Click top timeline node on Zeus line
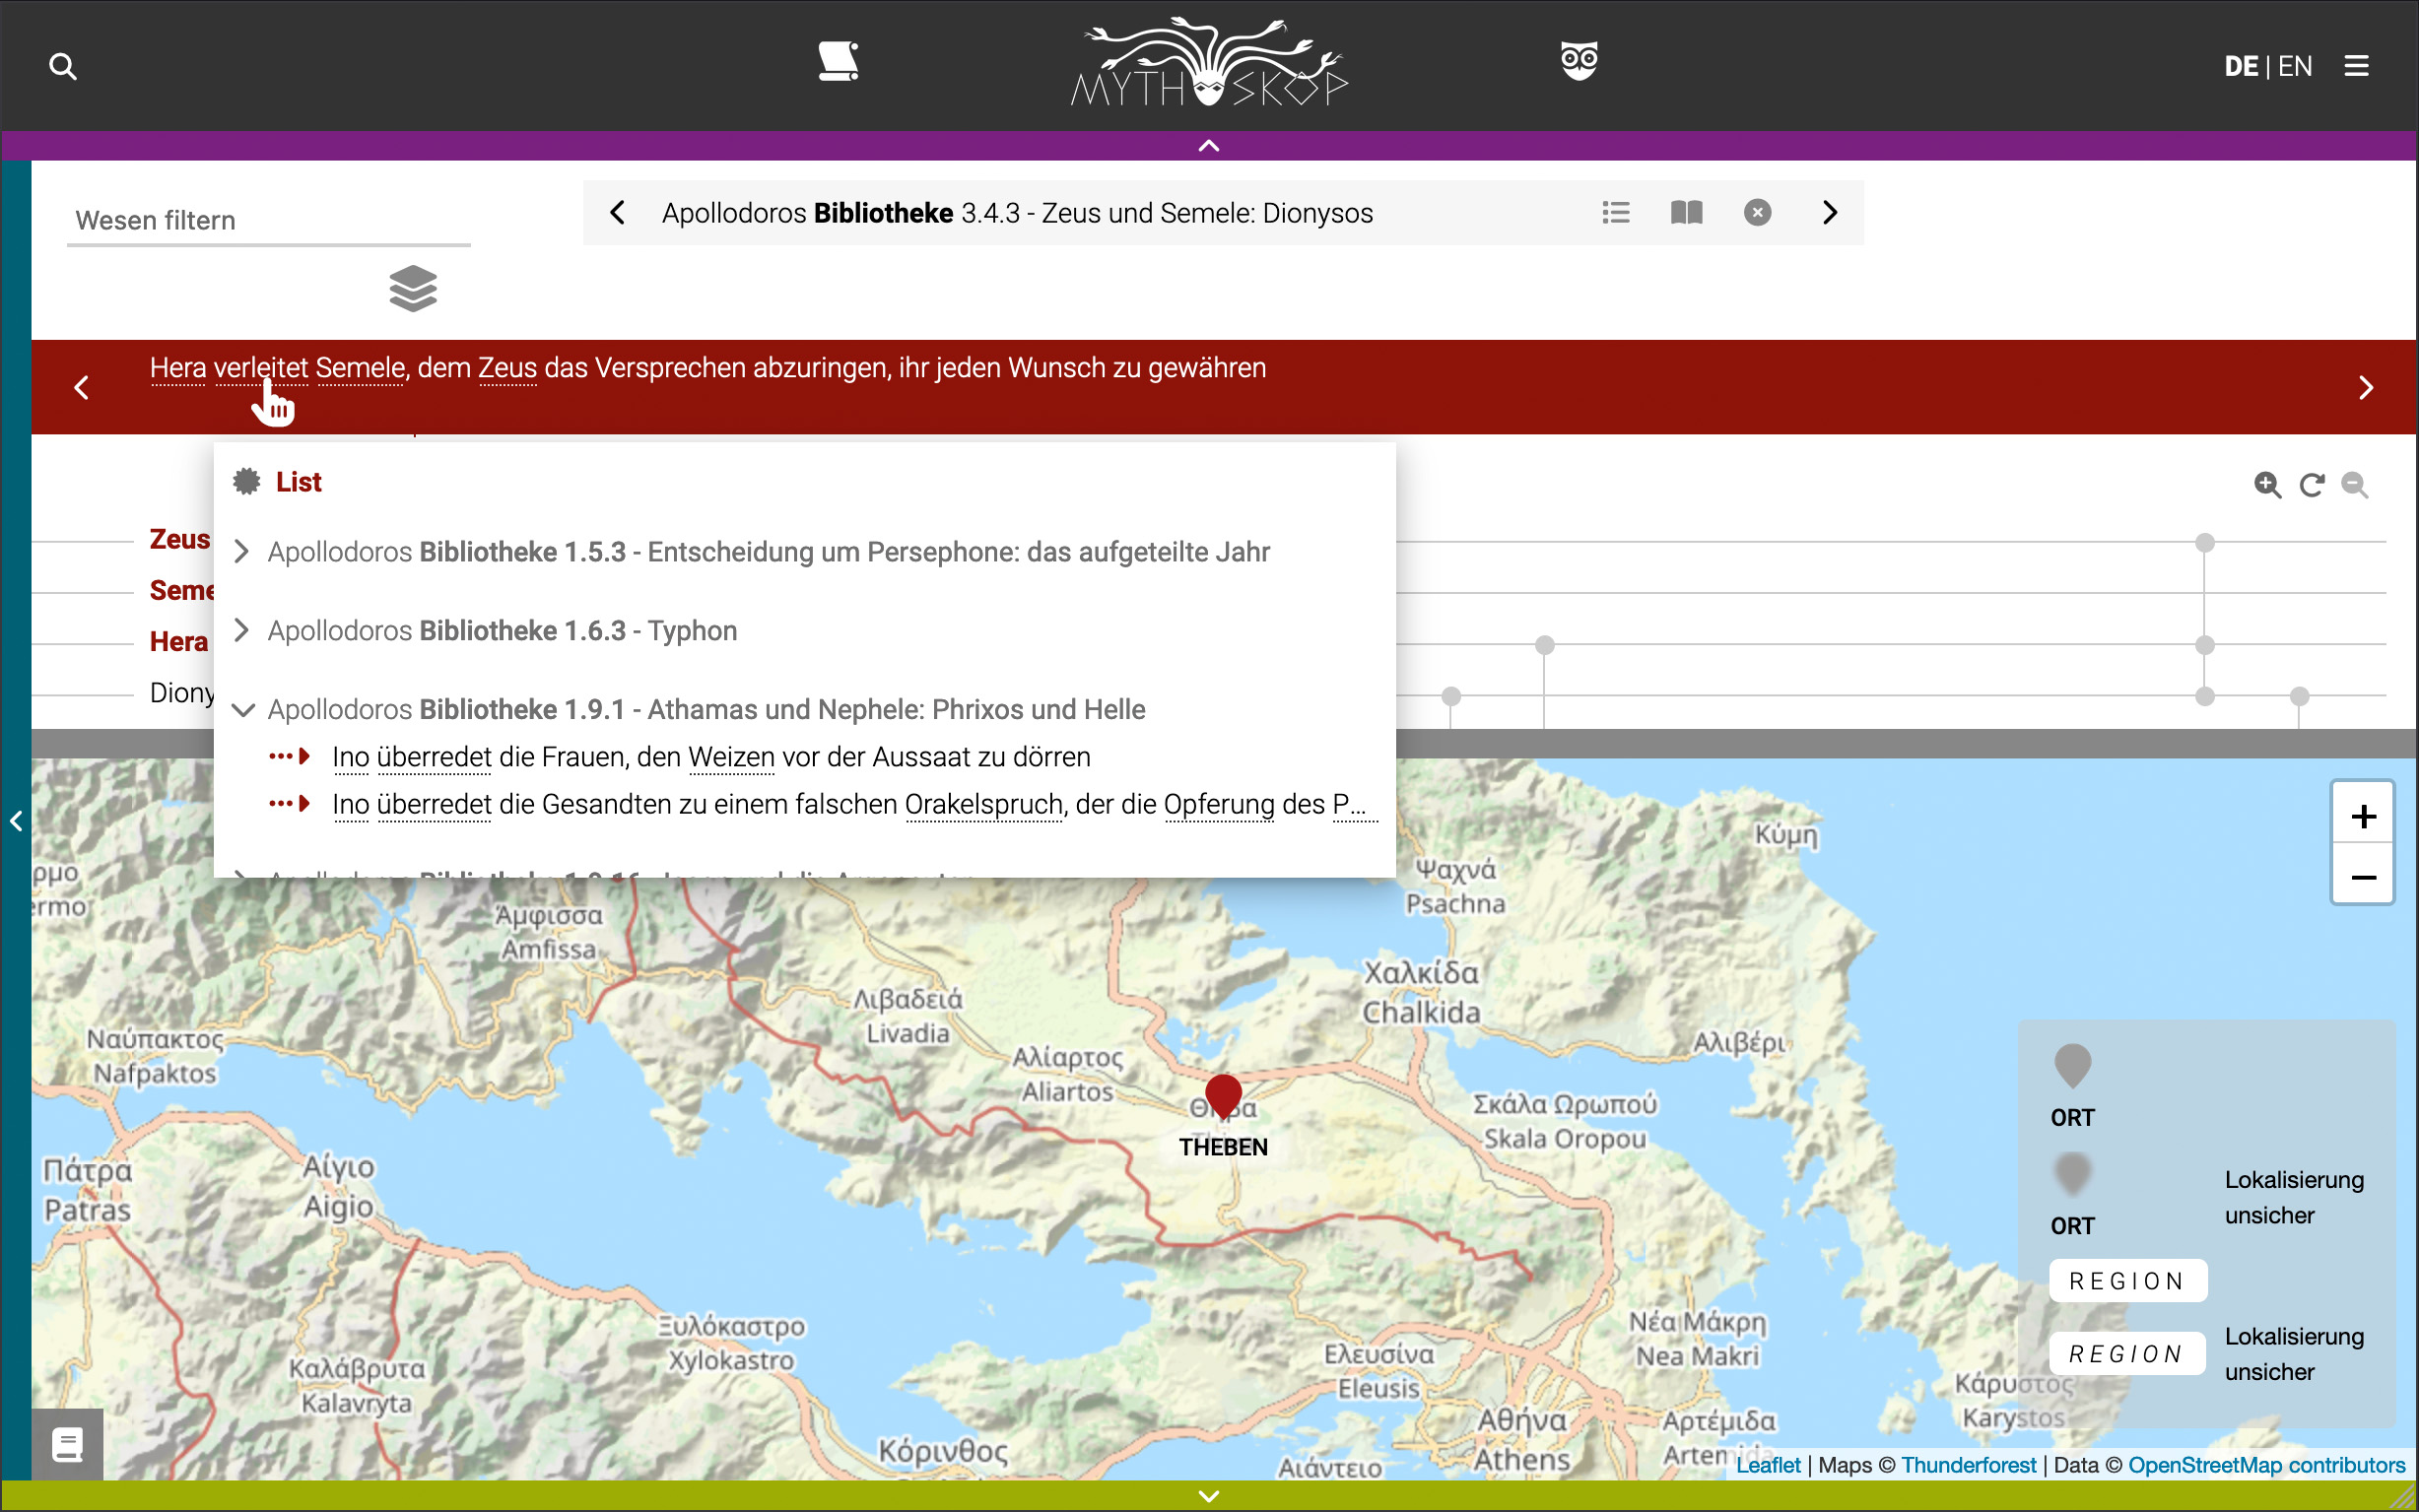 (x=2205, y=543)
